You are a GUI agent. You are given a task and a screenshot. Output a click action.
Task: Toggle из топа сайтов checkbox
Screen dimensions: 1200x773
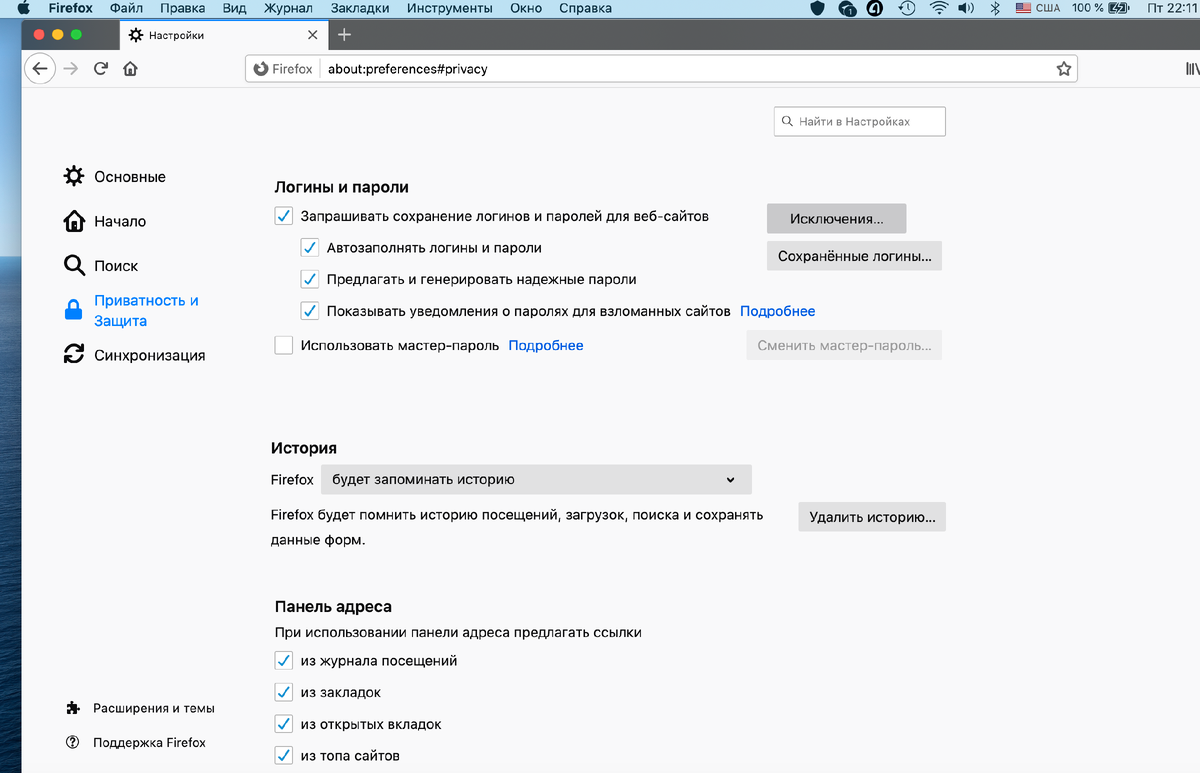tap(284, 755)
